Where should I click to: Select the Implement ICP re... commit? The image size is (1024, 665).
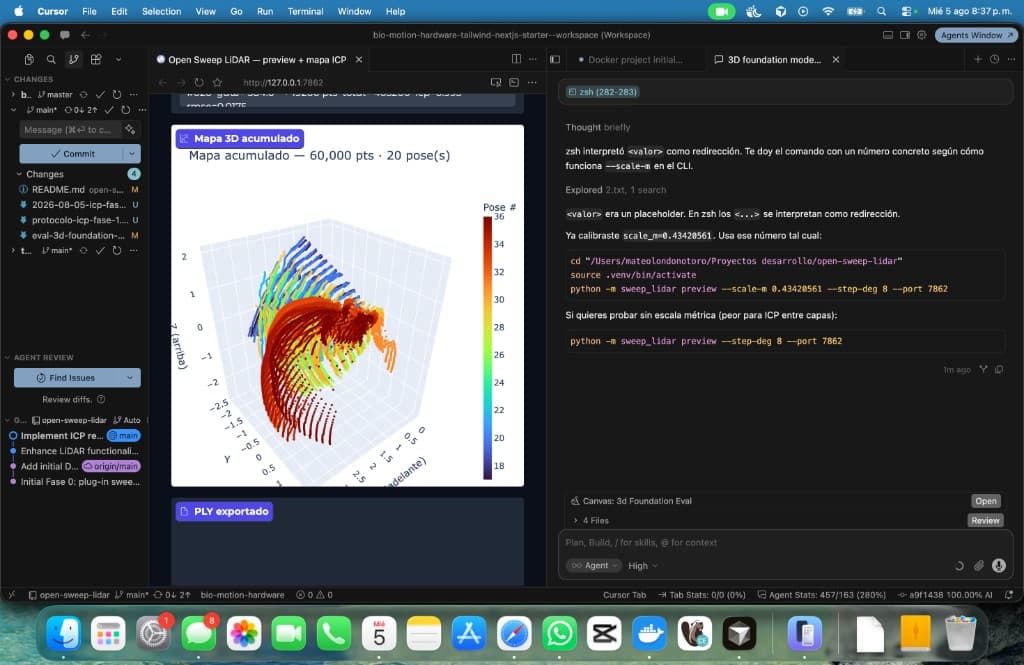click(61, 436)
